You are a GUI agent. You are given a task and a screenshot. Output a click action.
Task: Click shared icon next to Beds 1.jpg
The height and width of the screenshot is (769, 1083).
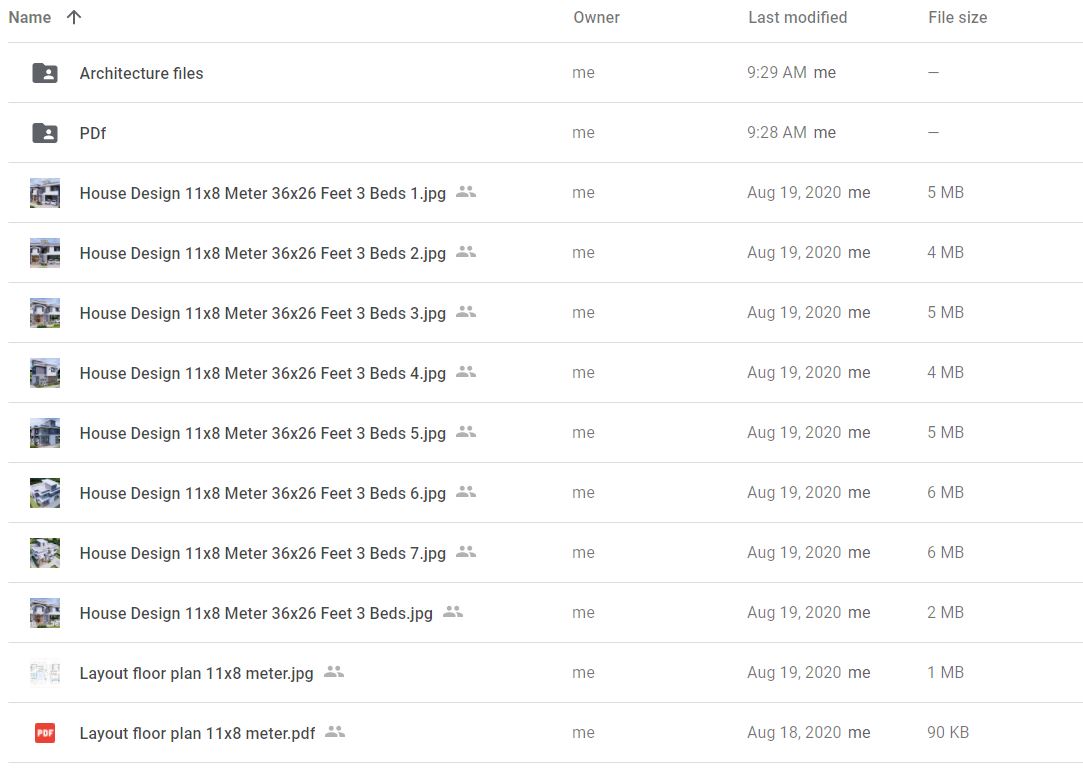click(466, 192)
